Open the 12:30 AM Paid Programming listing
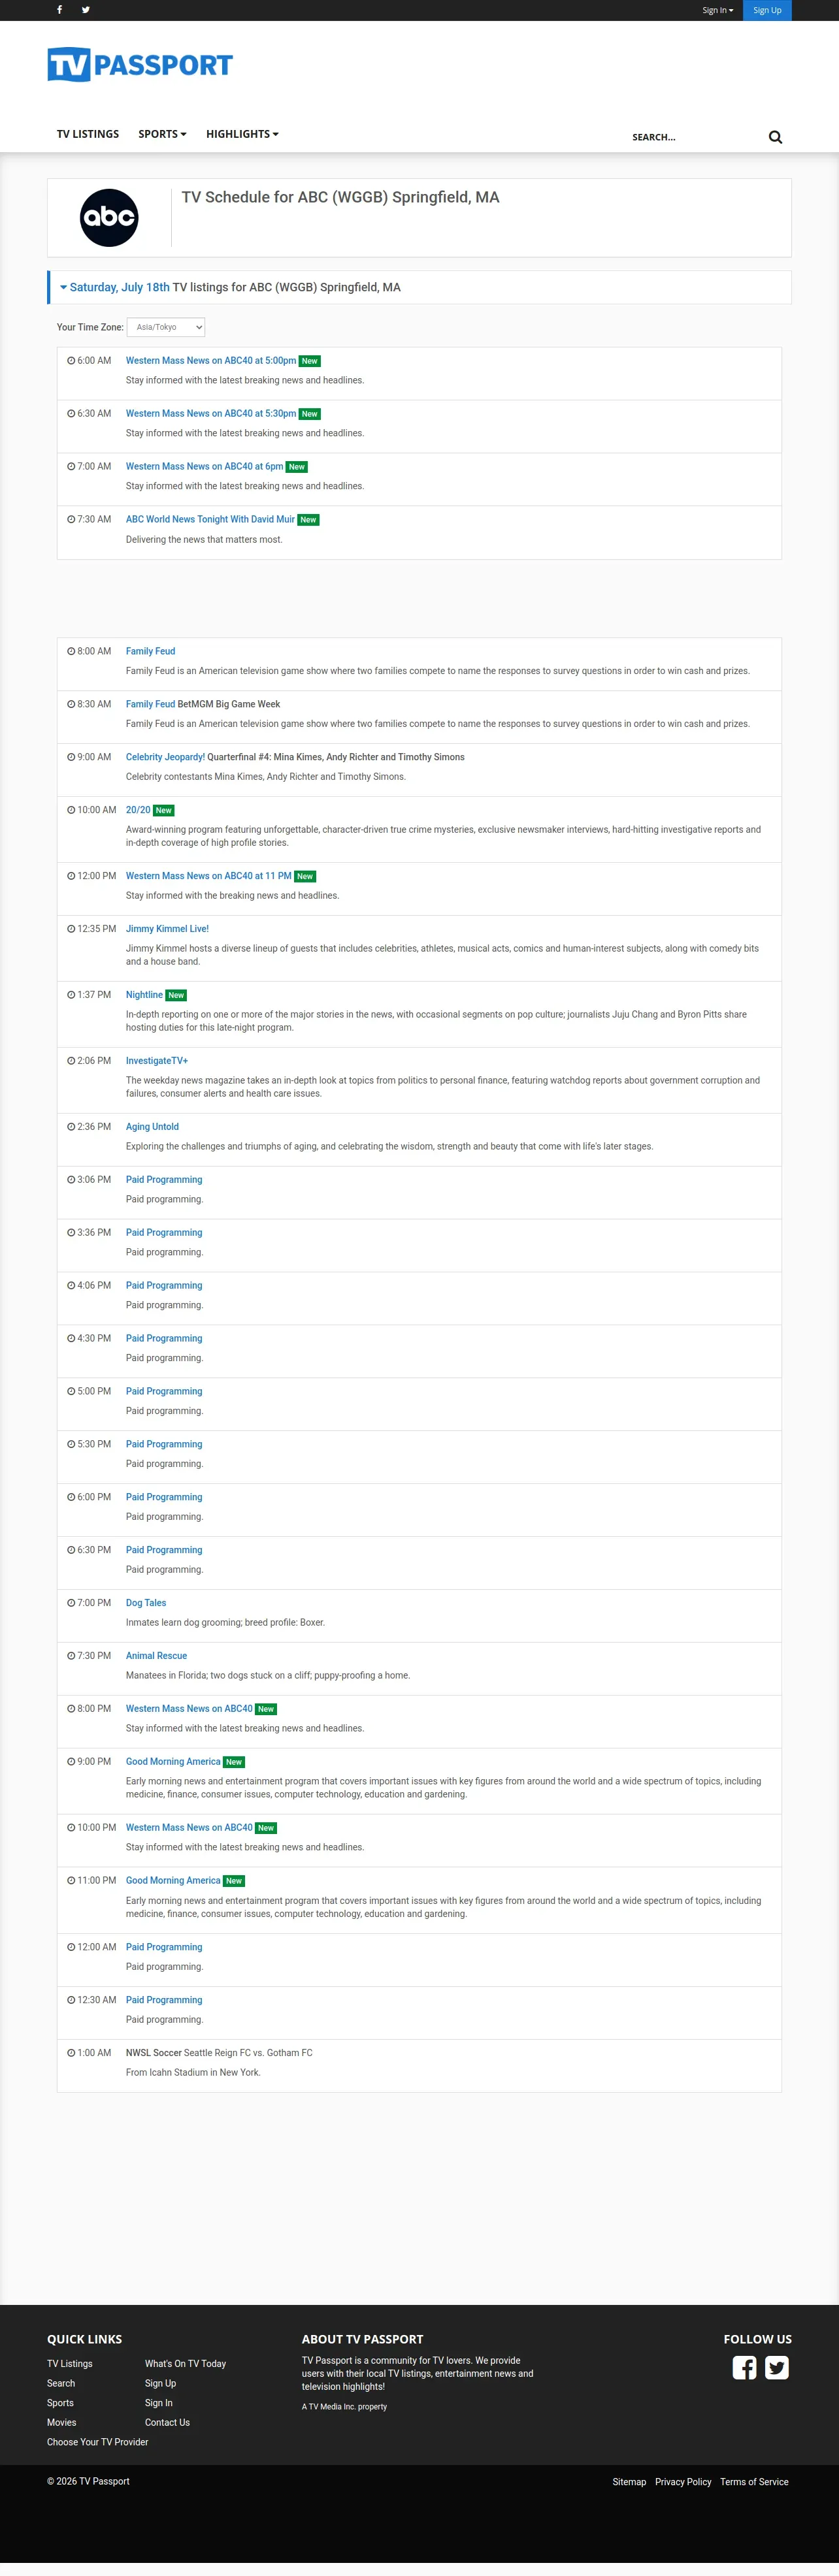Screen dimensions: 839x2576 coord(164,2000)
